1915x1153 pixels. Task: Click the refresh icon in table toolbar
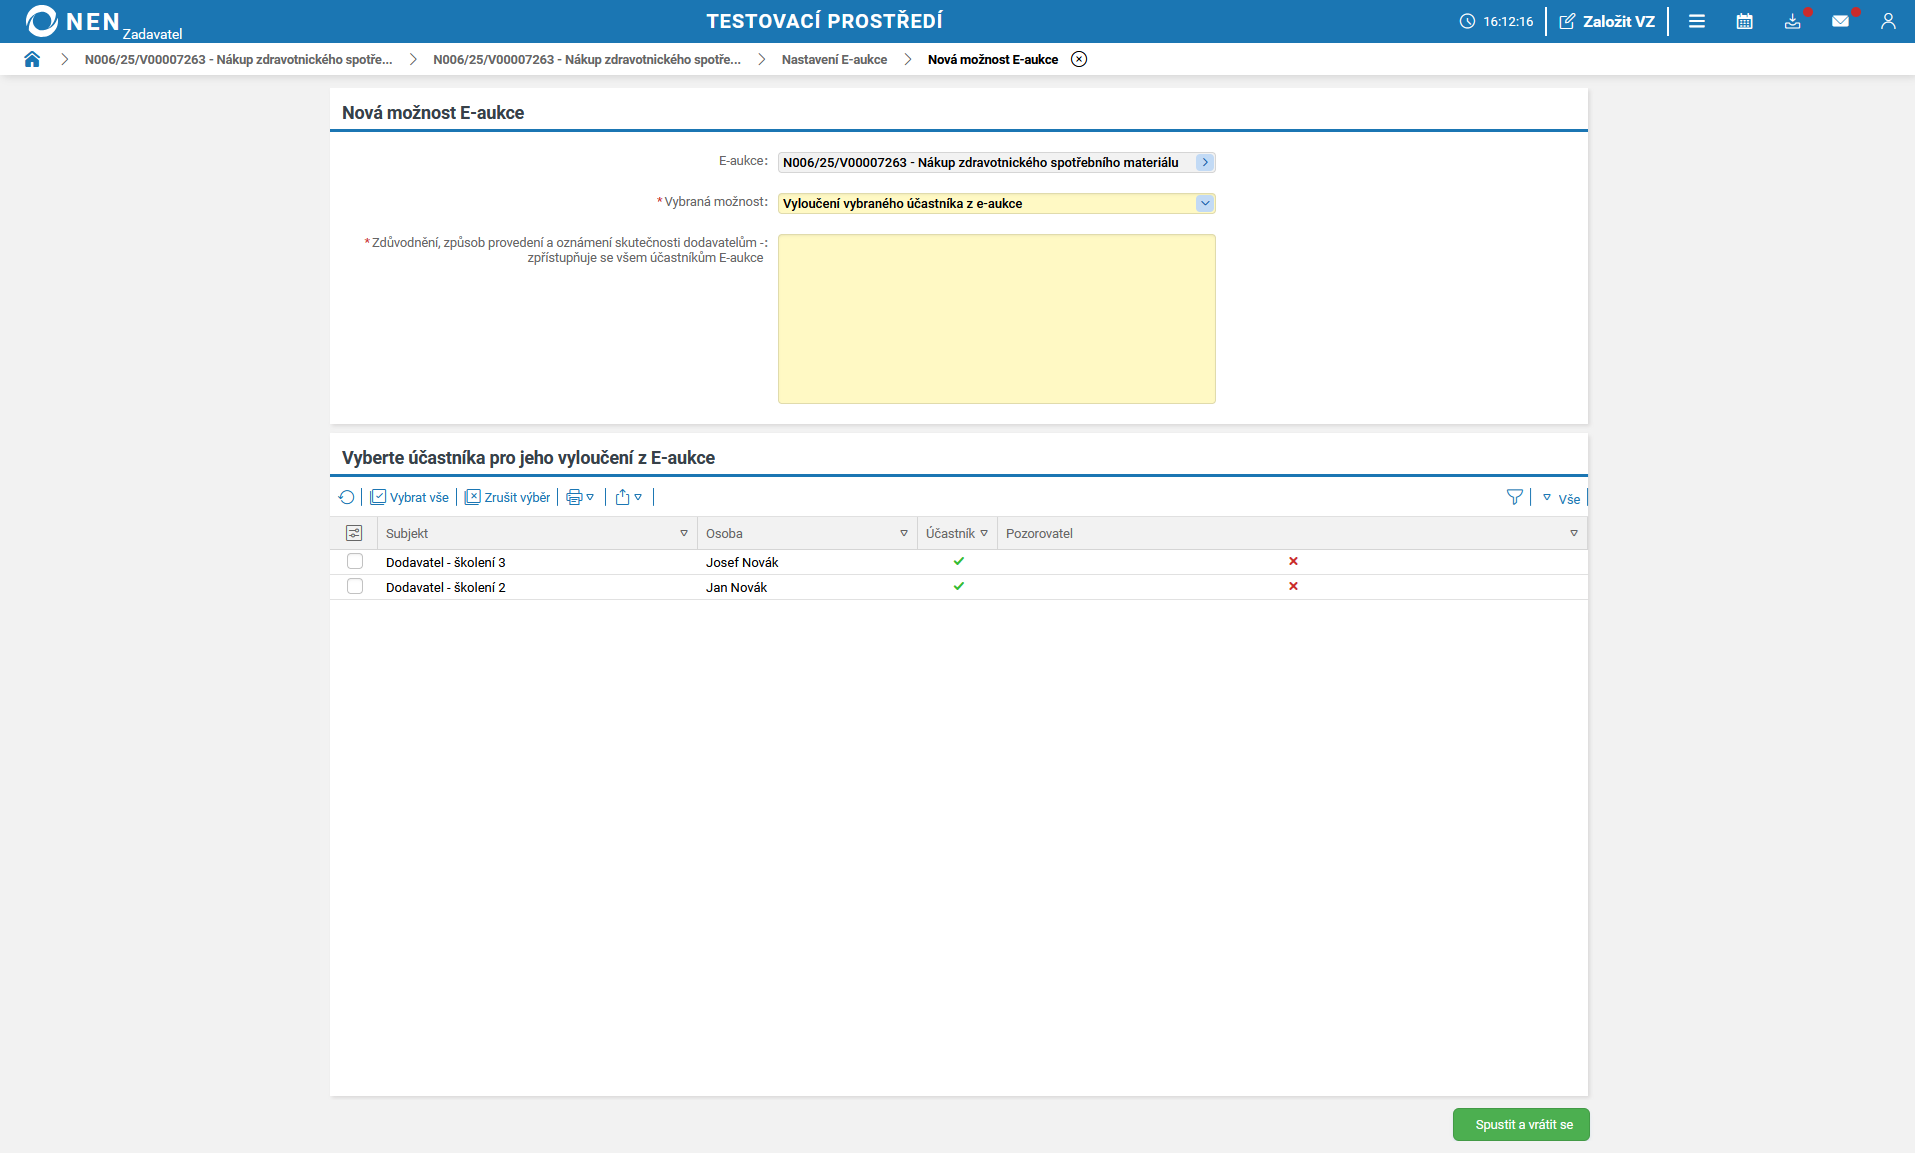[x=346, y=497]
